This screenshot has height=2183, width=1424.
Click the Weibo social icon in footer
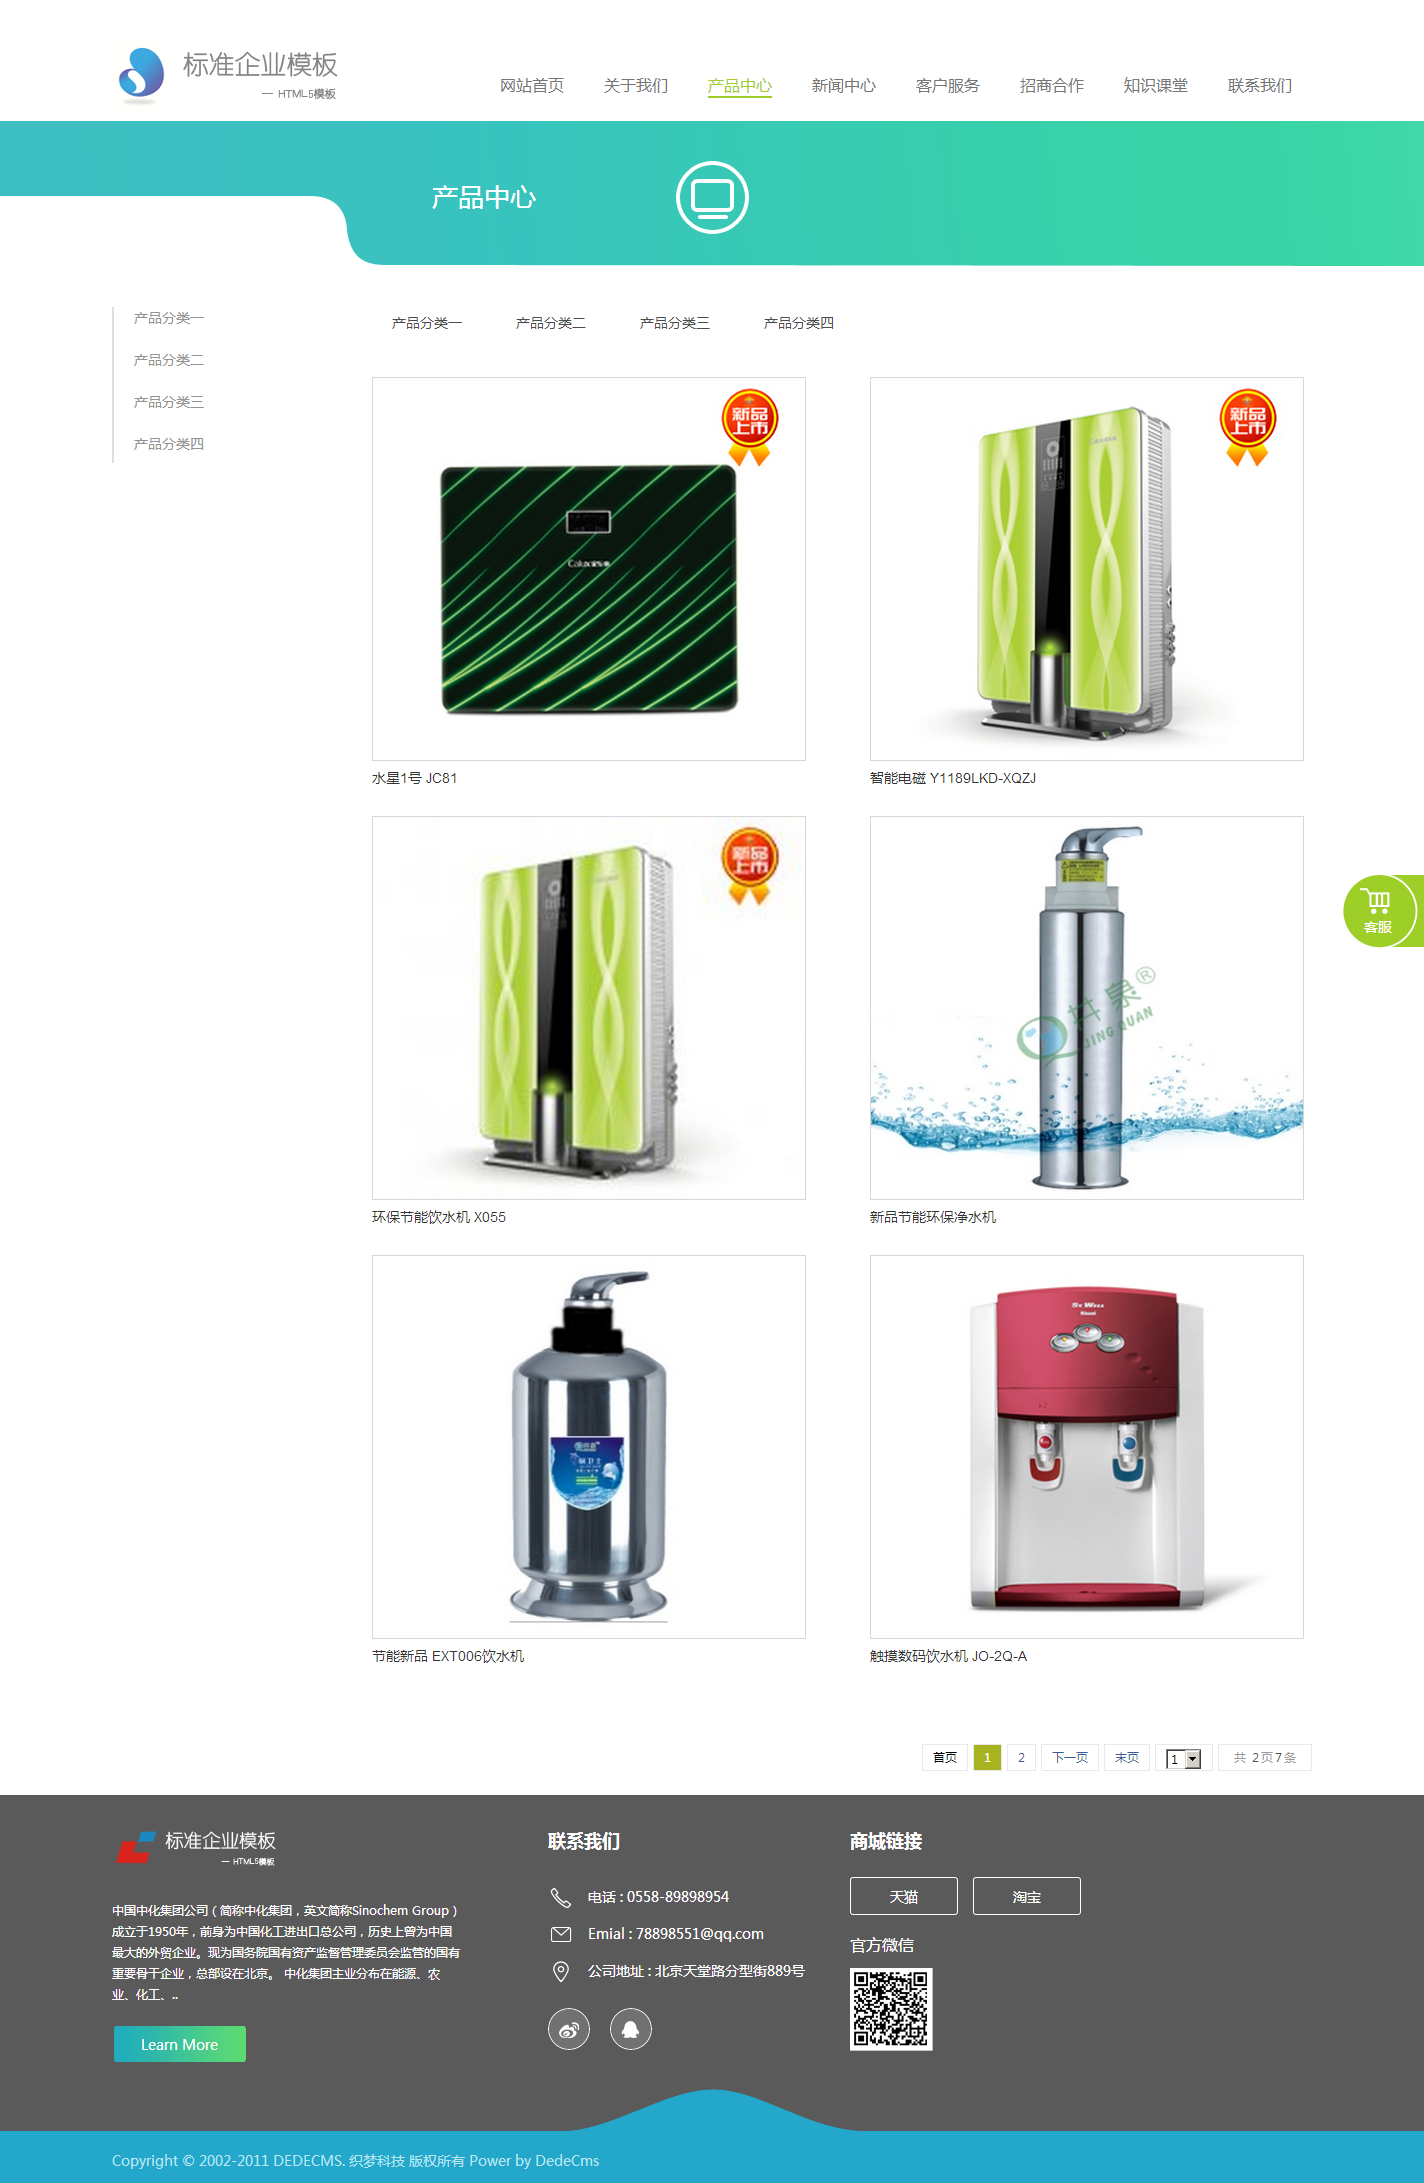569,2029
